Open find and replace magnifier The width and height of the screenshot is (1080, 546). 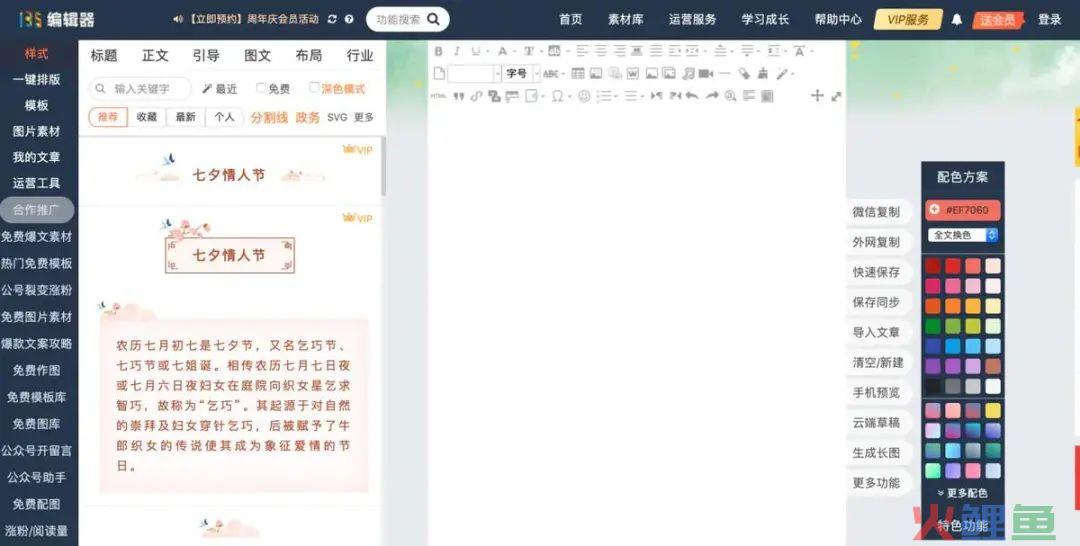tap(730, 96)
